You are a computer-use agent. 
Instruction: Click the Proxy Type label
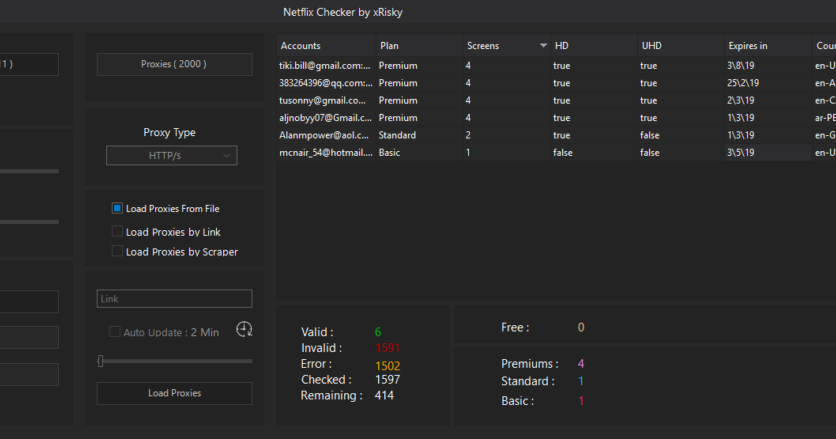(x=170, y=132)
